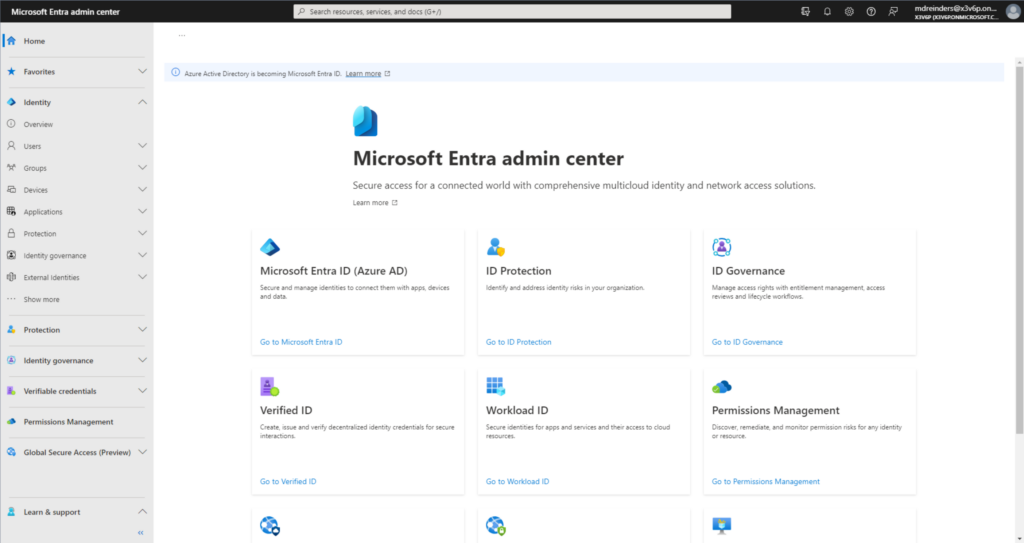Click the Identity diamond icon in sidebar

11,102
